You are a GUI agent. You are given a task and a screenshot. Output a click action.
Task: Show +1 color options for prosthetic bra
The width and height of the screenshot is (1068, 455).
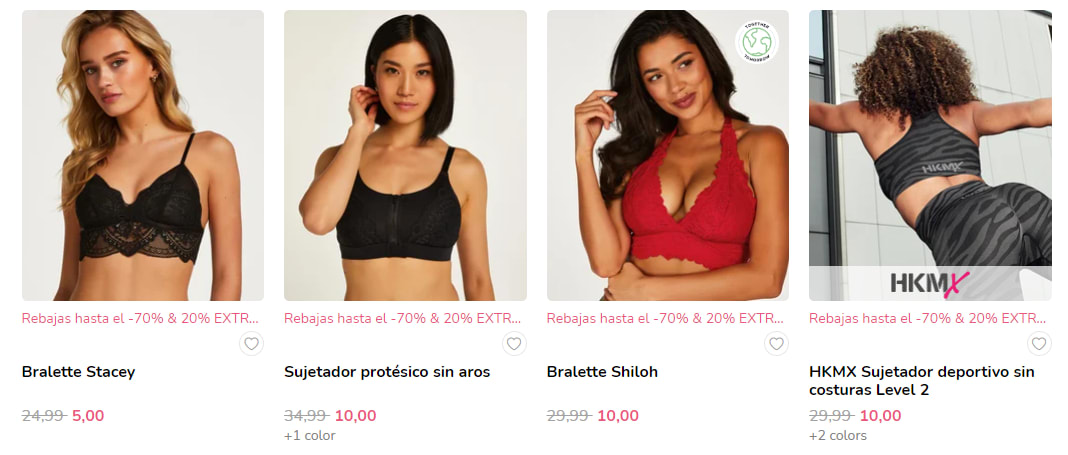point(310,435)
